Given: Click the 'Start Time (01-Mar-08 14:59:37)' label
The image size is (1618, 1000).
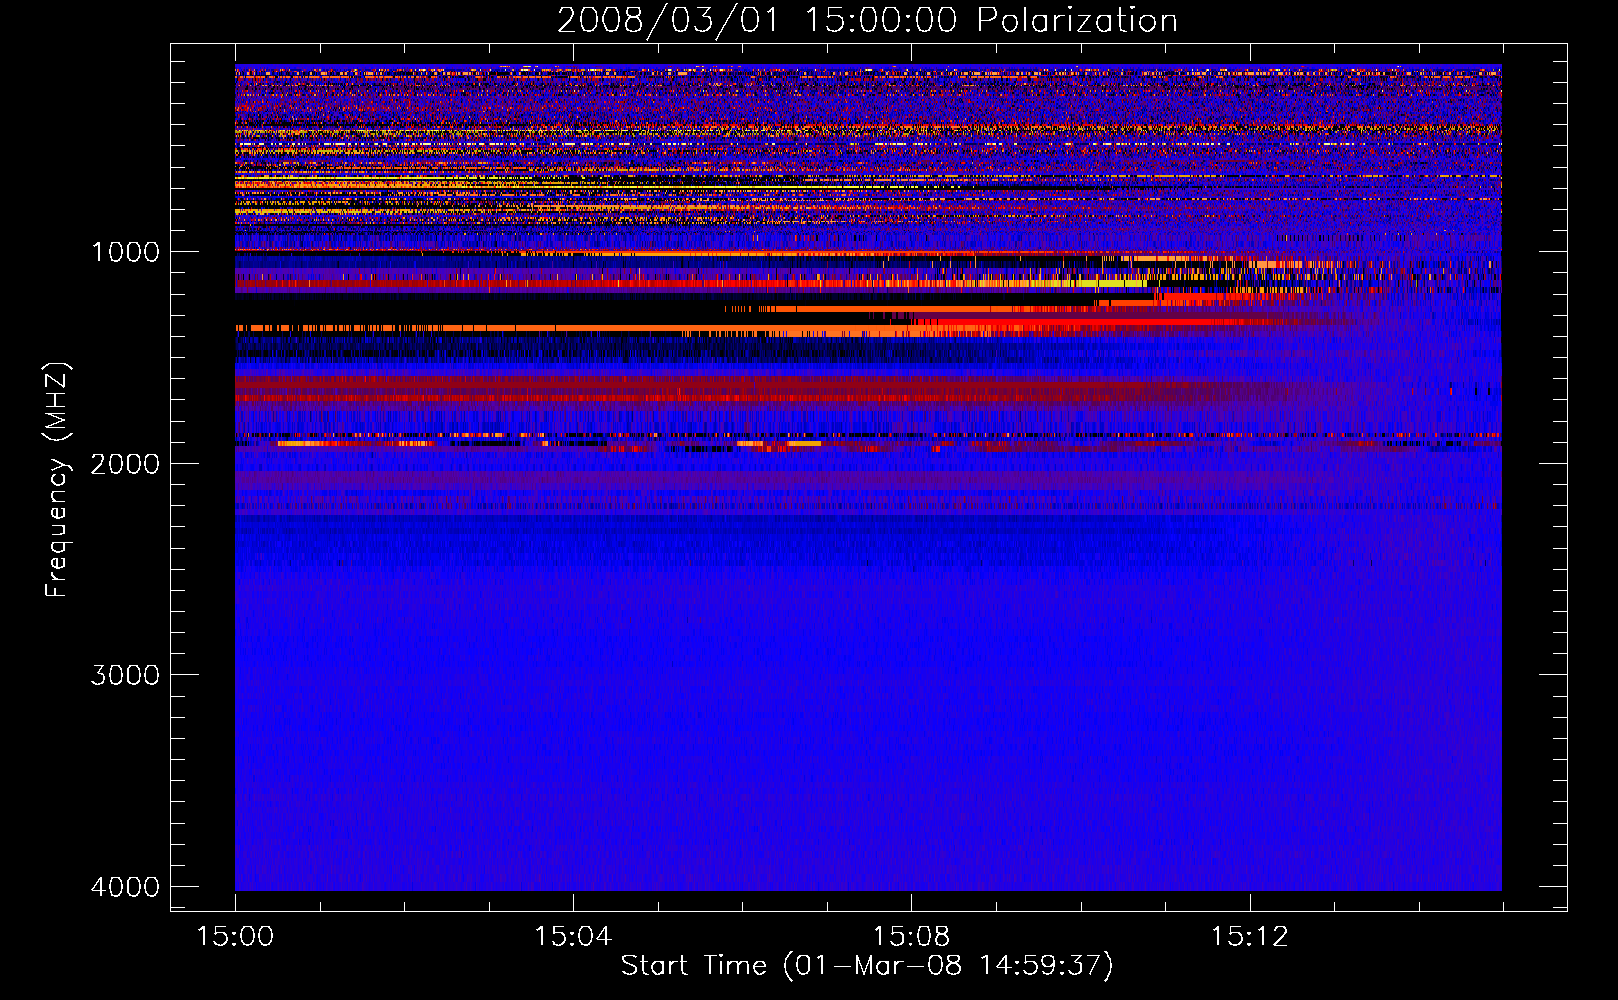Looking at the screenshot, I should [x=867, y=965].
